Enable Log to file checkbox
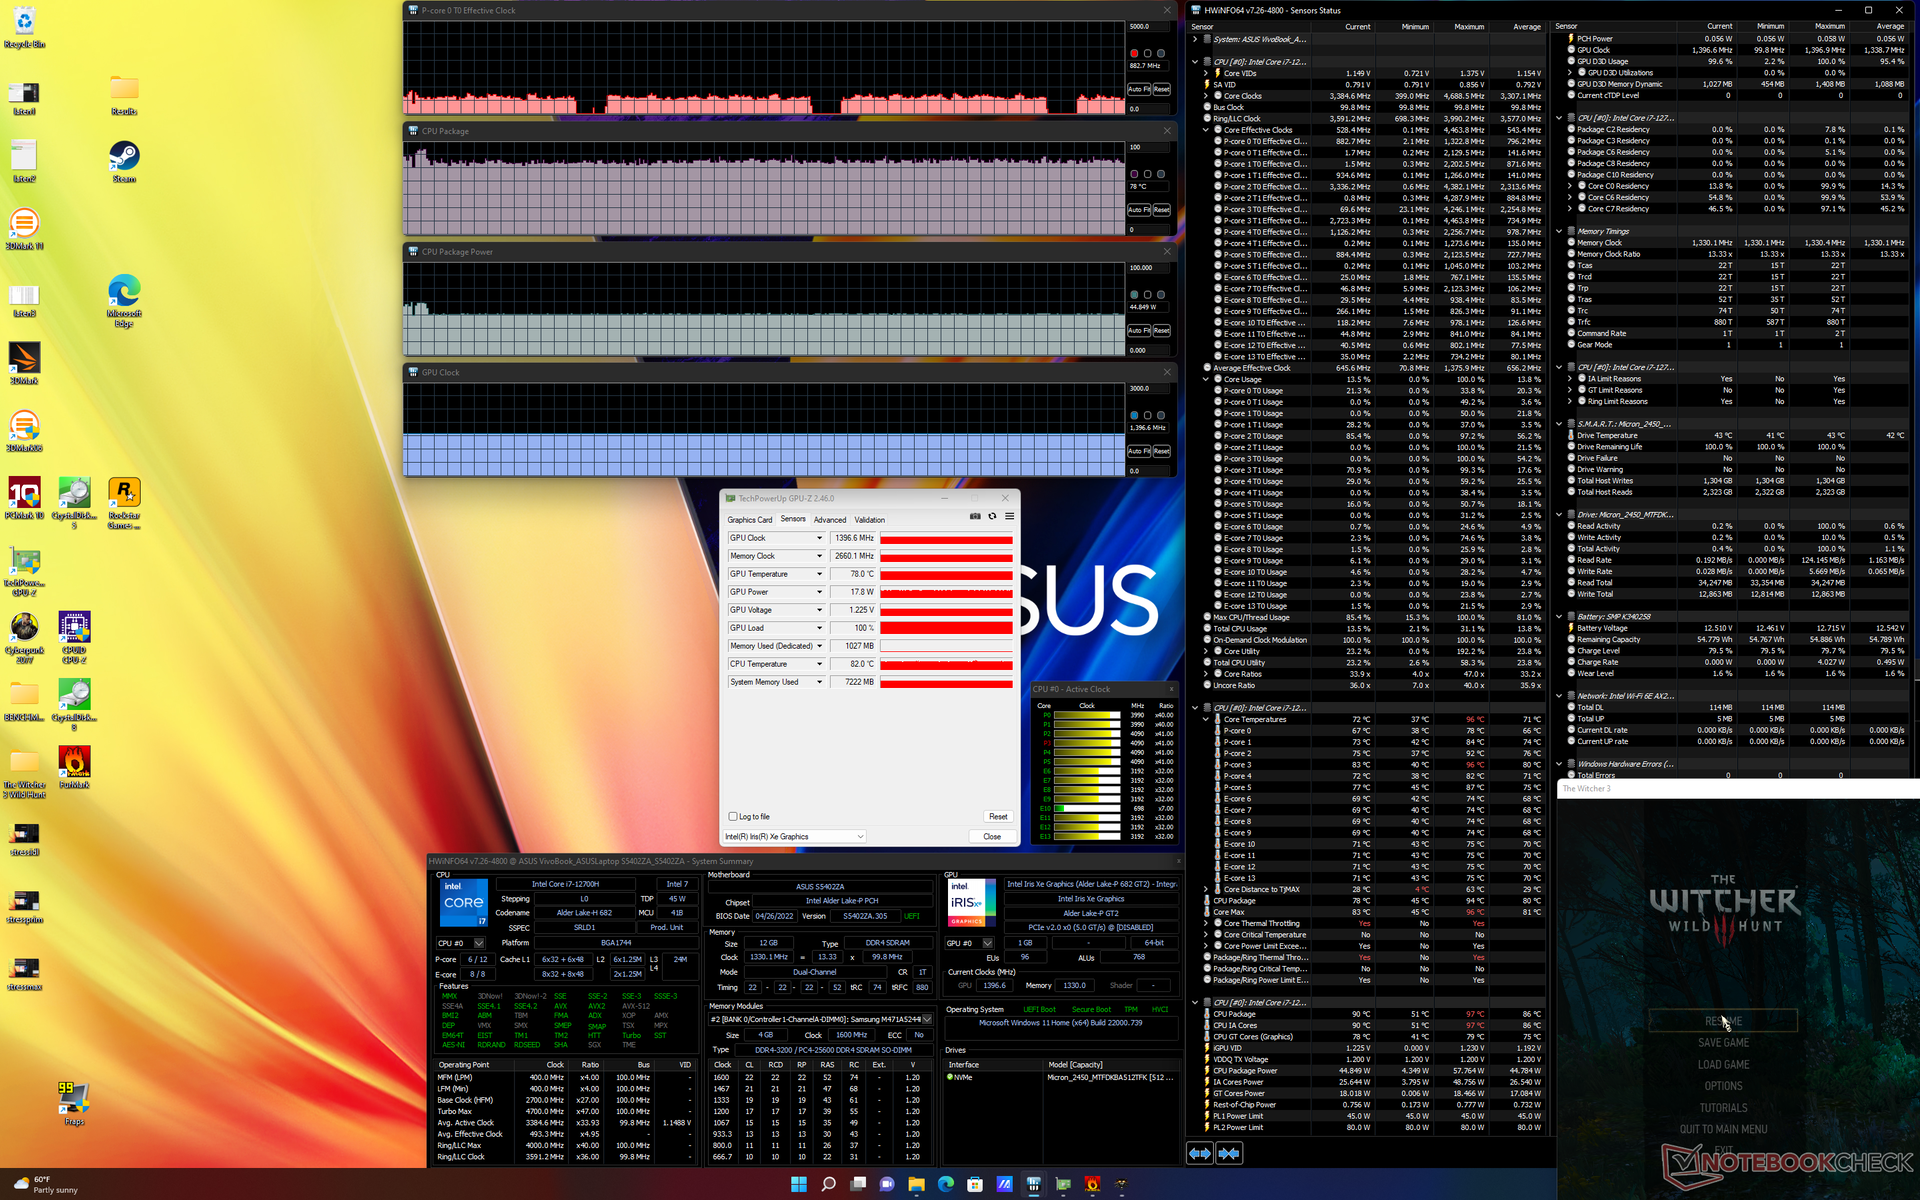 point(733,817)
